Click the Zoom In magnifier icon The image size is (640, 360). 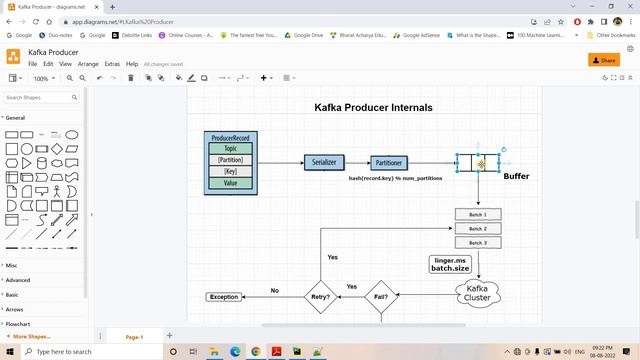click(x=70, y=78)
